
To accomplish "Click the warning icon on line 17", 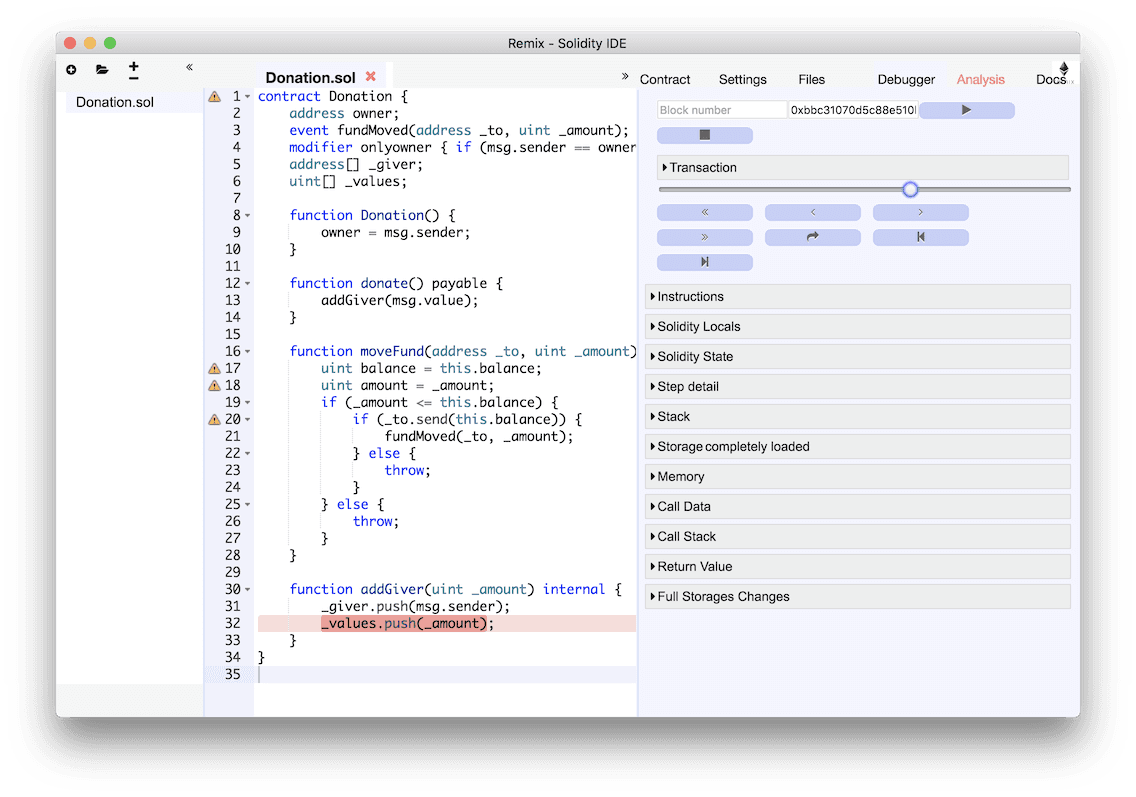I will click(x=214, y=368).
